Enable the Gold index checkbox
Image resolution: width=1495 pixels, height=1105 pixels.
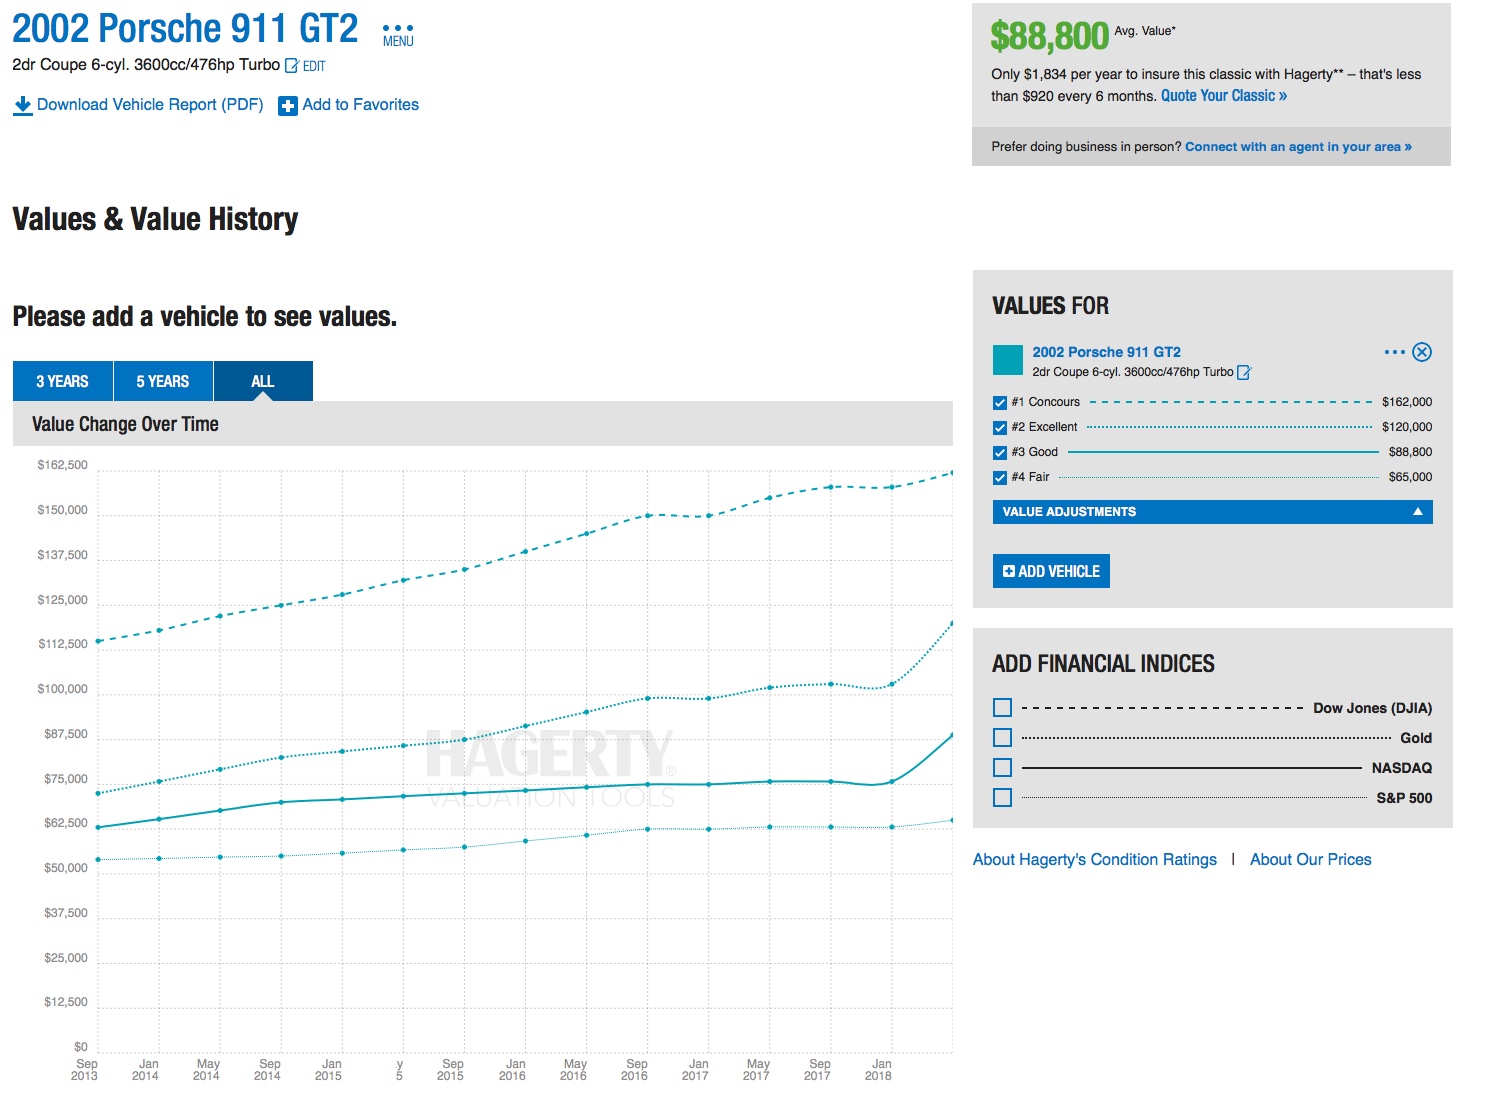[1002, 738]
